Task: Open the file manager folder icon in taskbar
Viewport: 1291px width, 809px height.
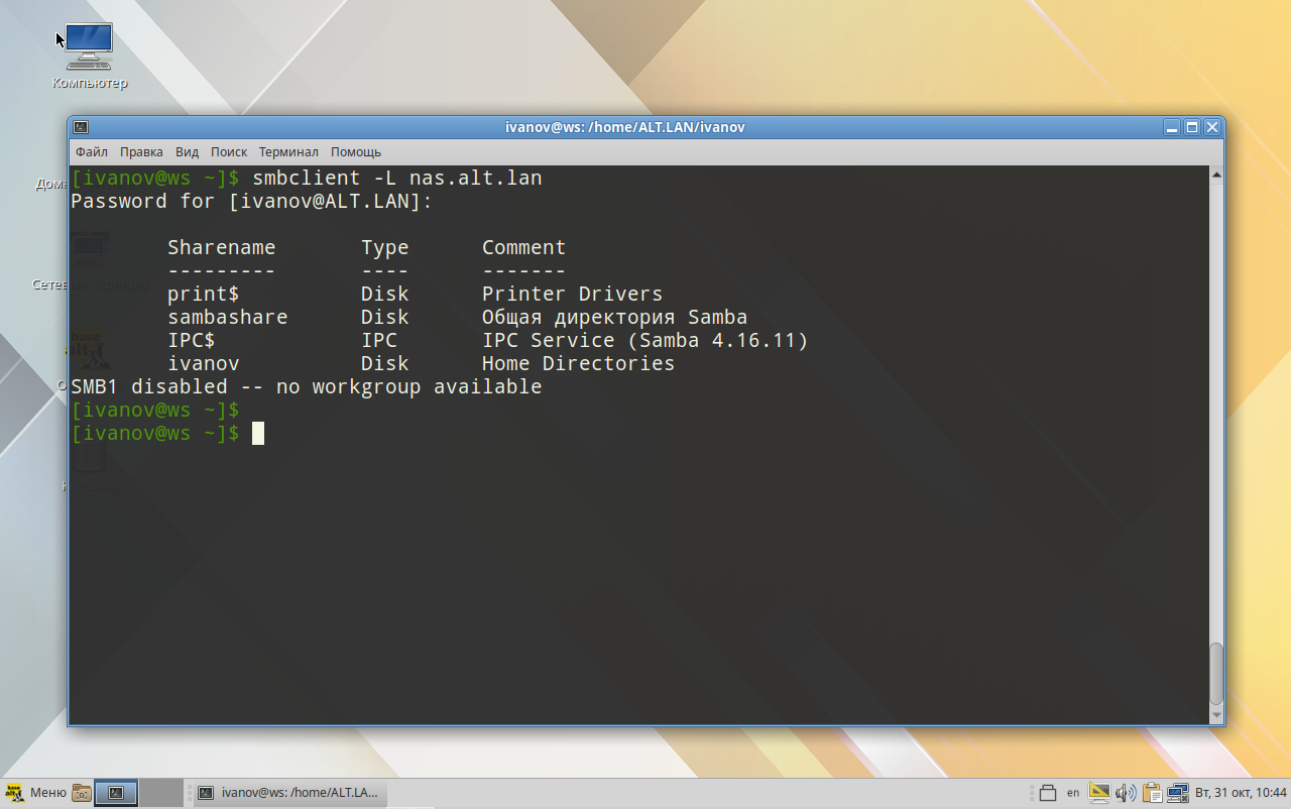Action: pos(82,793)
